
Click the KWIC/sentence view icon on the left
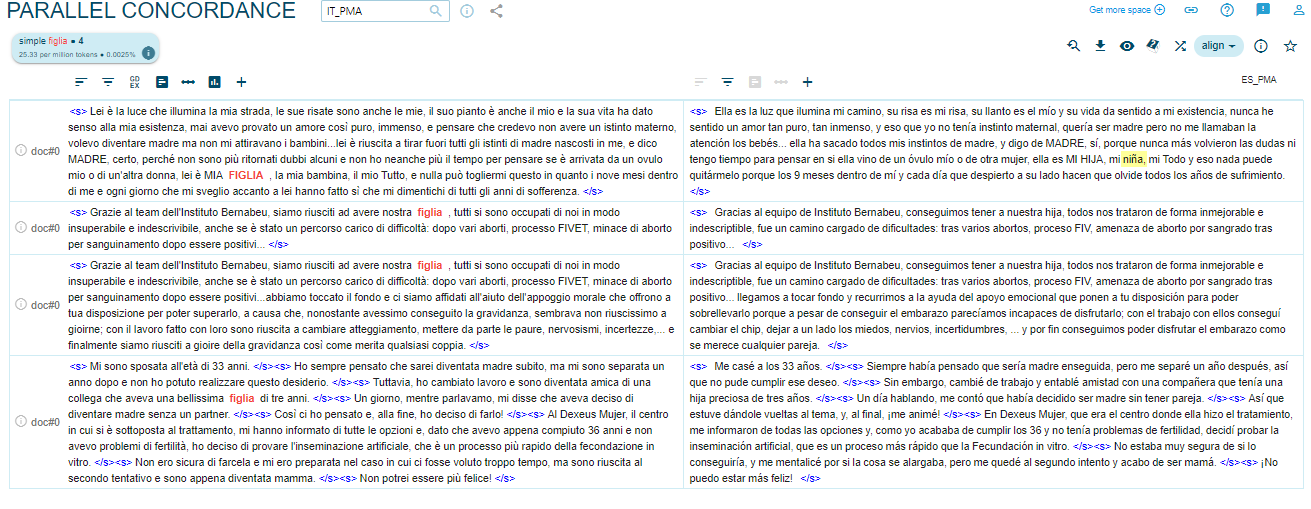point(162,82)
